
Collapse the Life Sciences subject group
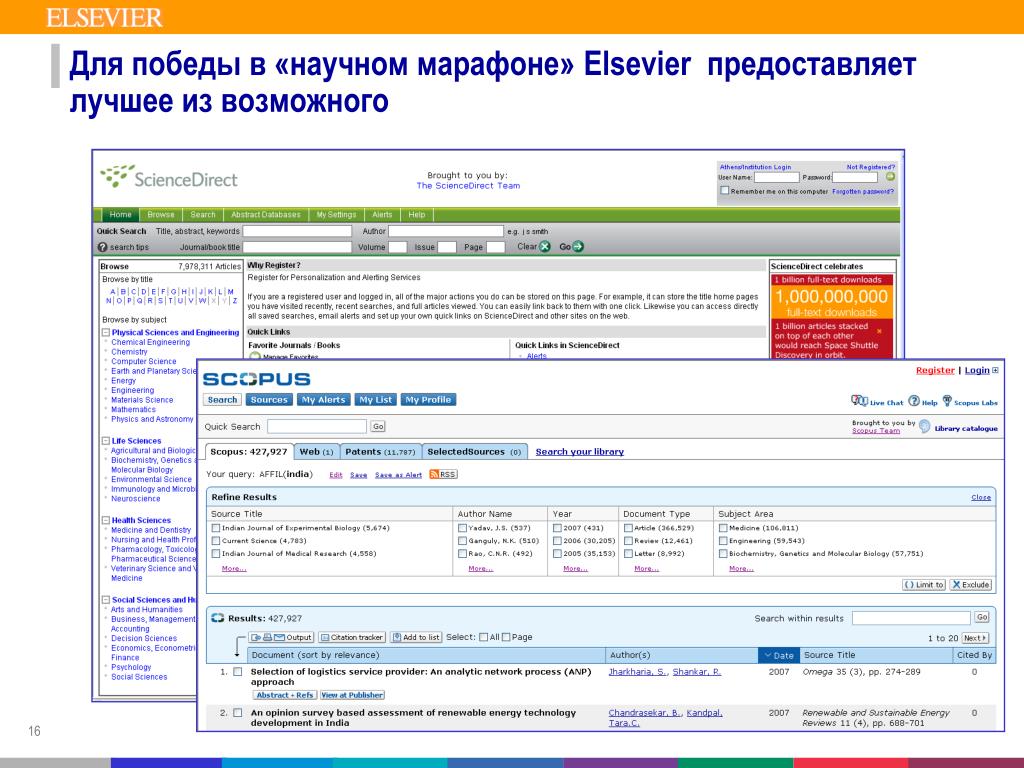click(x=106, y=441)
